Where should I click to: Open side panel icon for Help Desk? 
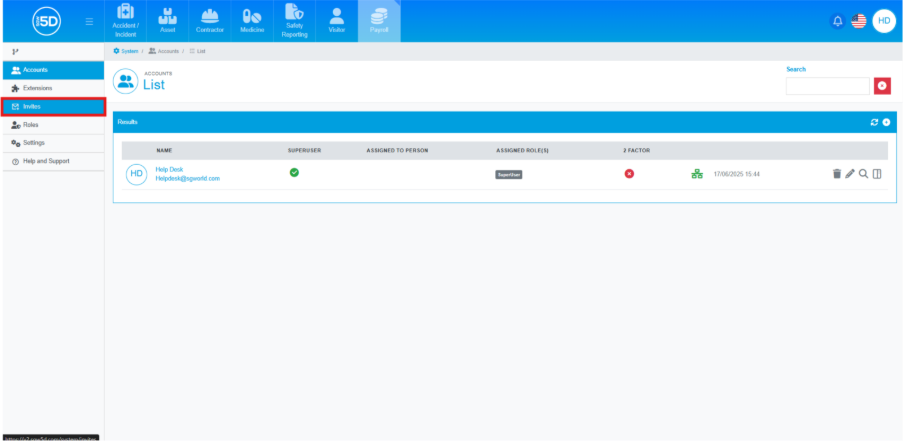pyautogui.click(x=877, y=173)
